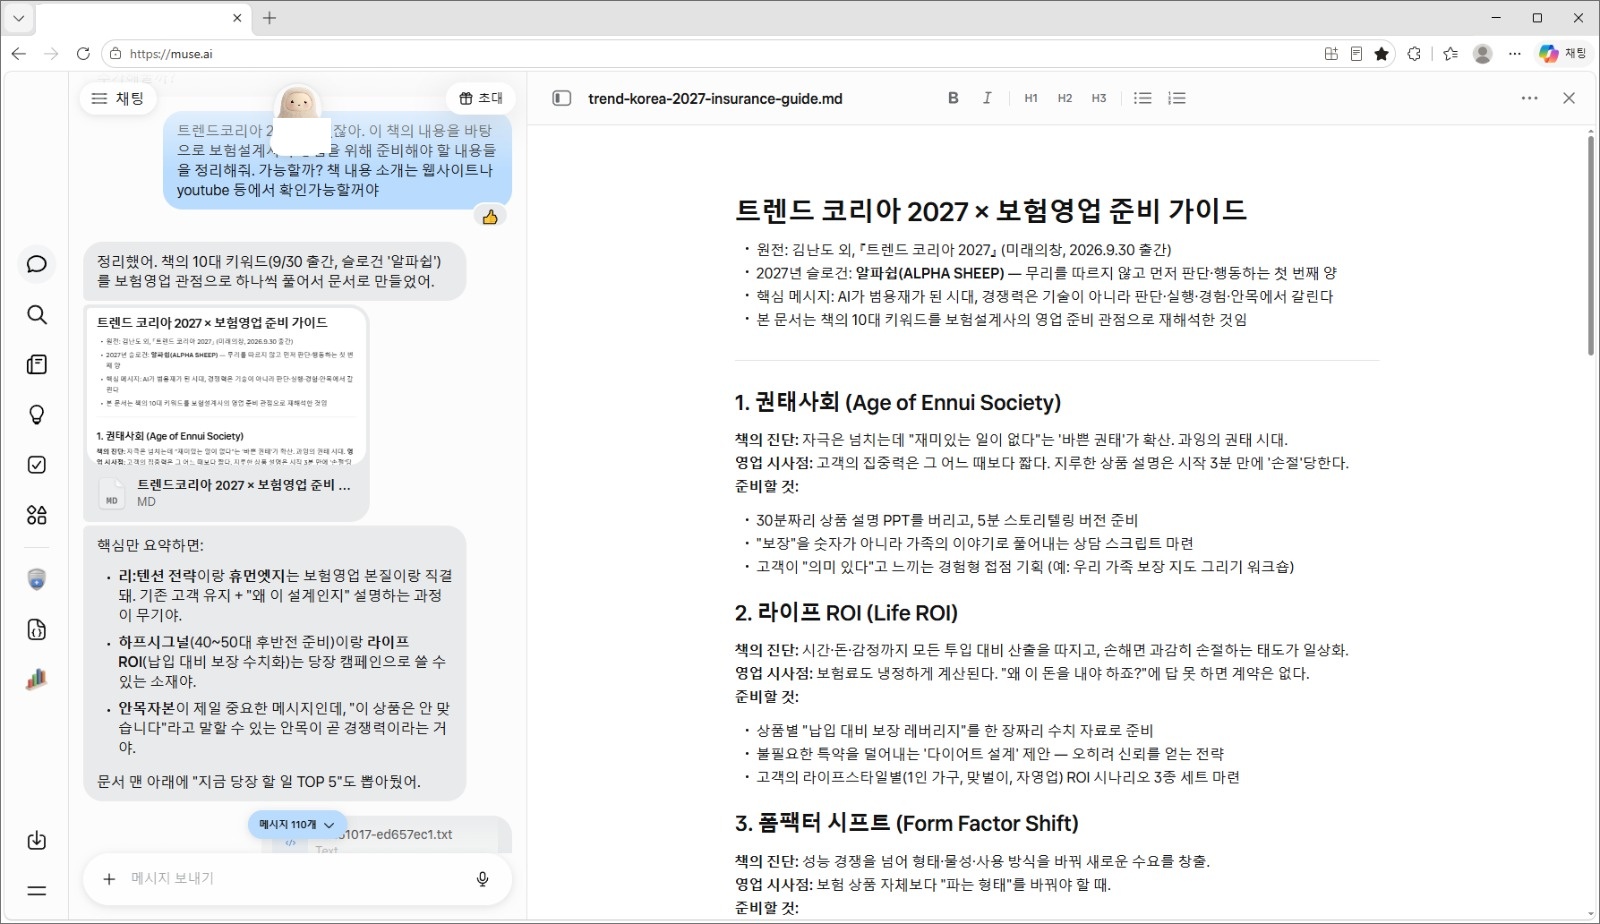Open a new browser tab
1600x924 pixels.
pyautogui.click(x=269, y=18)
